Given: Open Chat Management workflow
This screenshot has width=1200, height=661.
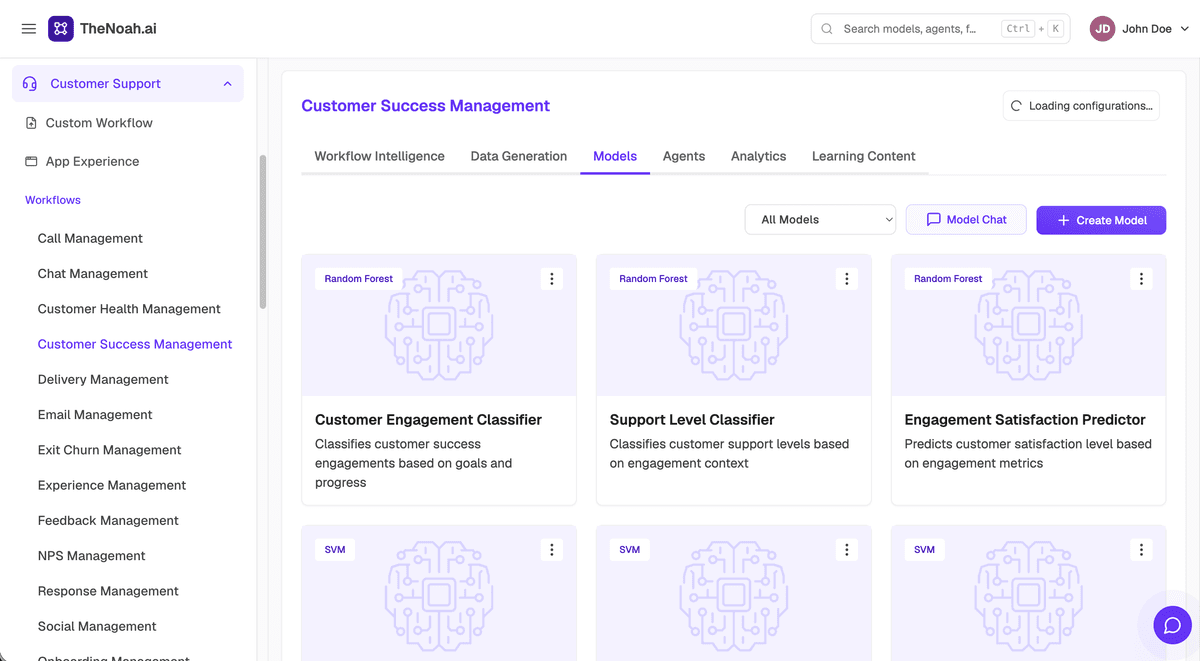Looking at the screenshot, I should (93, 274).
